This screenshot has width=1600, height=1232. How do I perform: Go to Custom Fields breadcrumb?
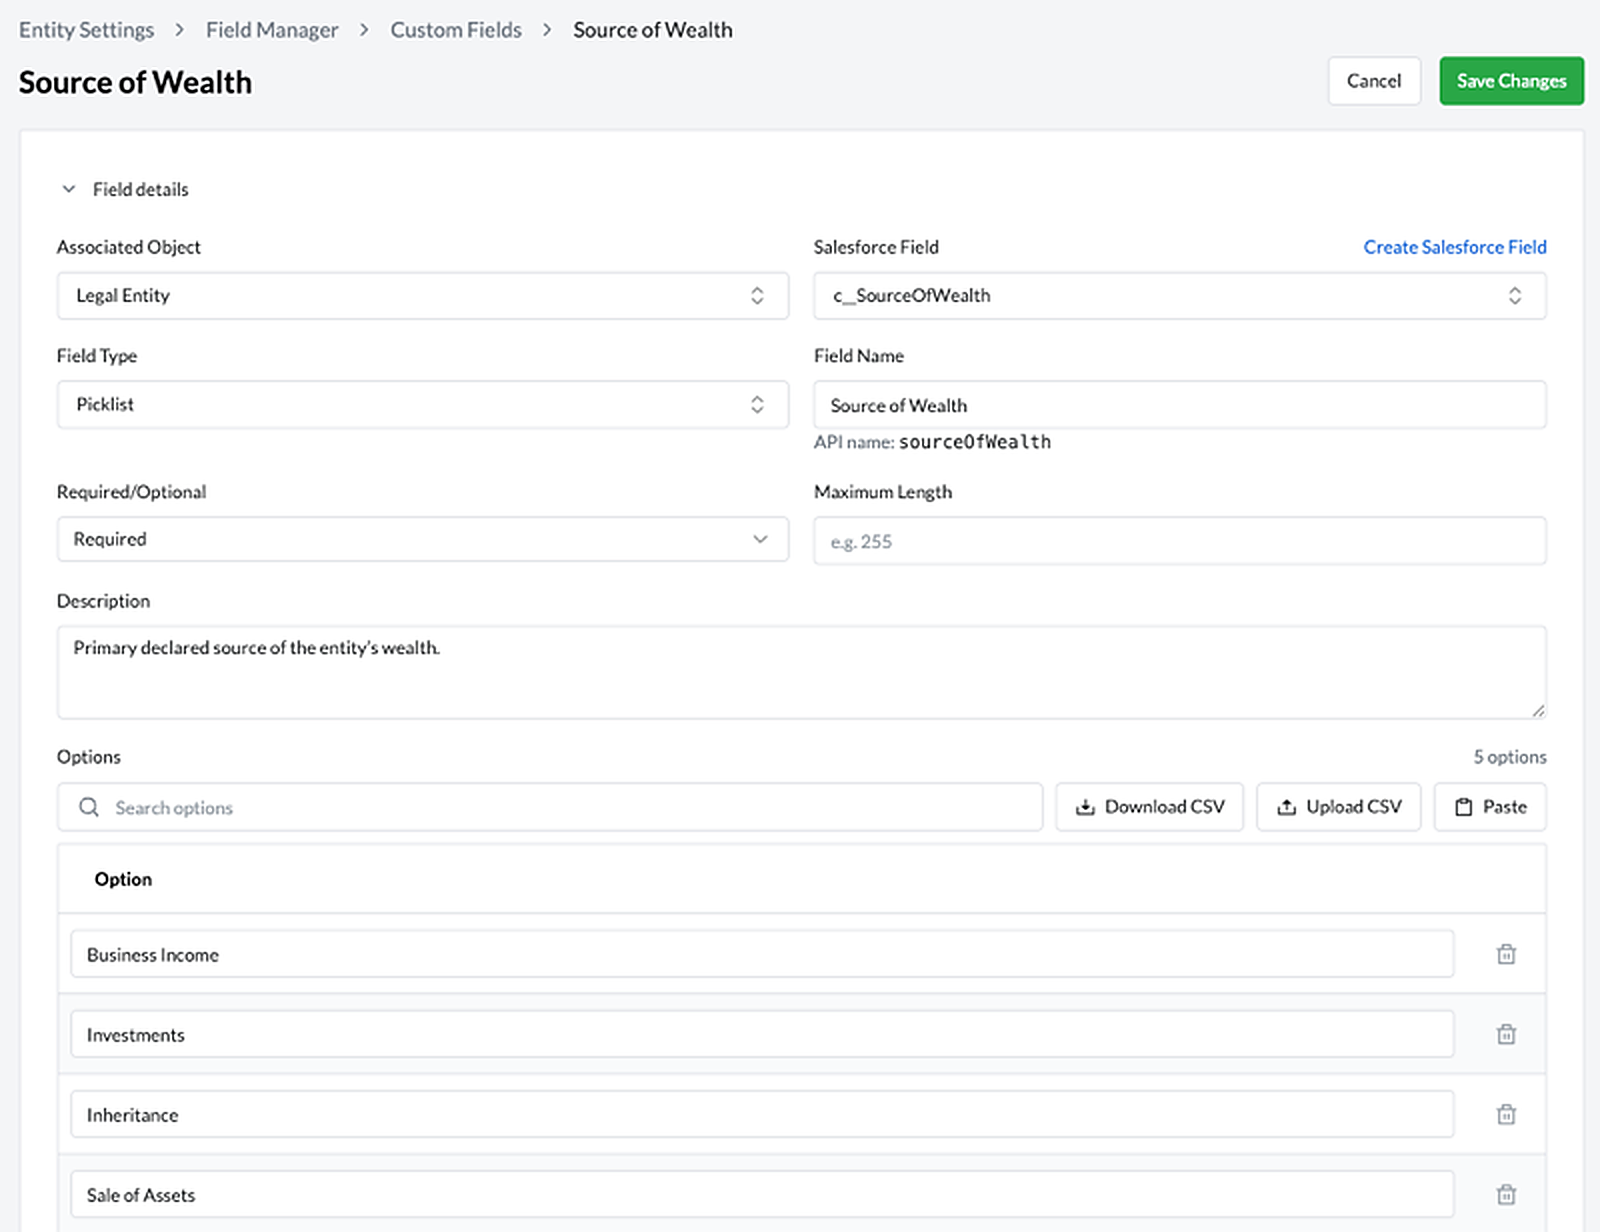pyautogui.click(x=456, y=30)
